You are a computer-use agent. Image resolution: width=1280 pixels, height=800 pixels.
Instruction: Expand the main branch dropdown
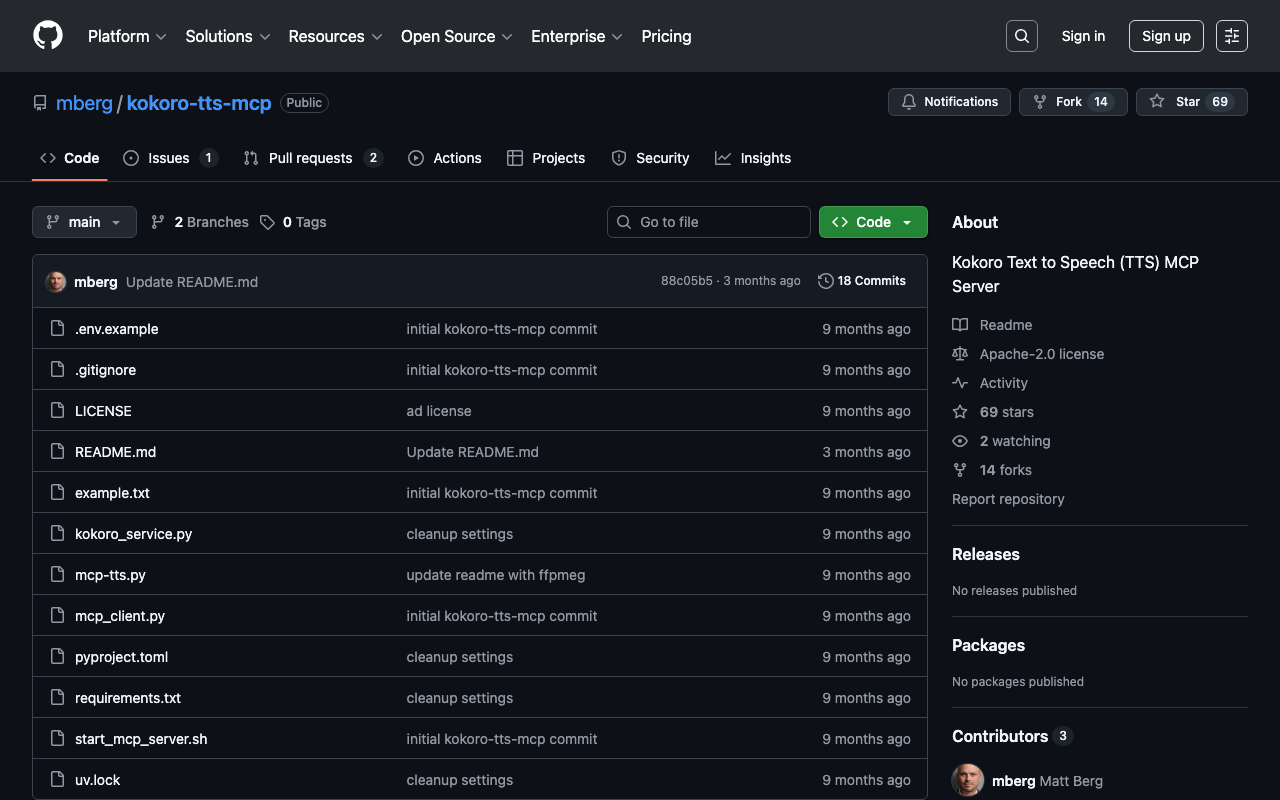(84, 222)
